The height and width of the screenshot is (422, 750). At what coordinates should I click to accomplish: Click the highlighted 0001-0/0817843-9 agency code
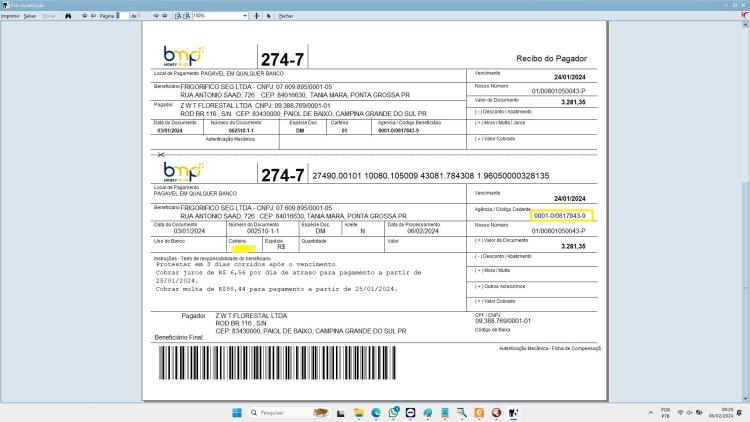(561, 216)
